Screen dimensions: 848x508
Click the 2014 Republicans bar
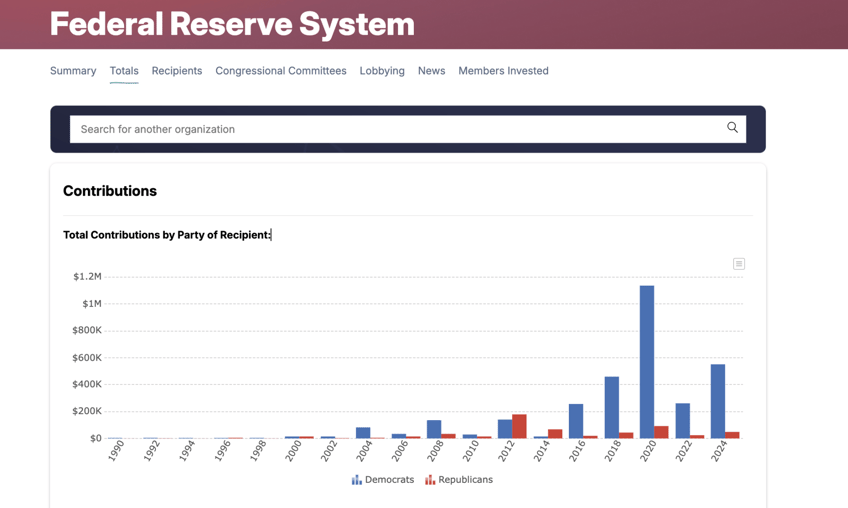pyautogui.click(x=555, y=434)
